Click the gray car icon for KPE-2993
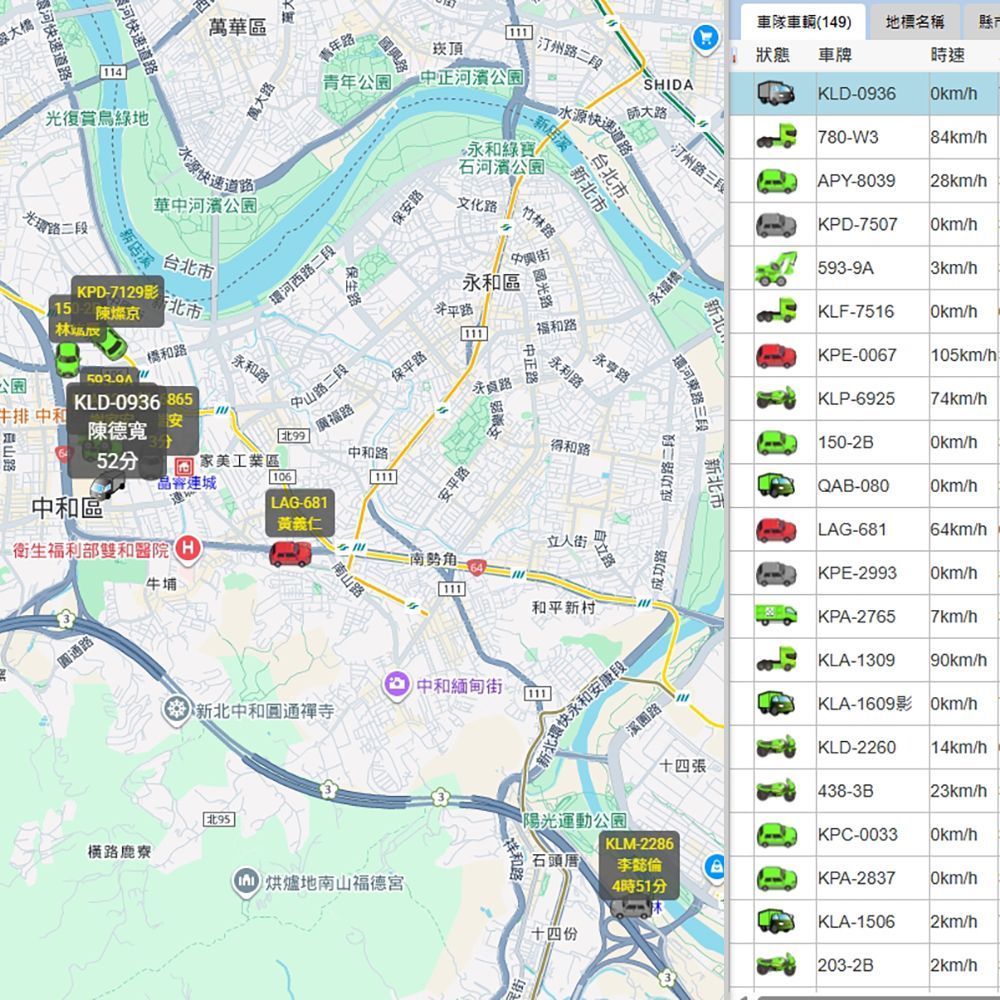This screenshot has width=1000, height=1000. (x=776, y=573)
